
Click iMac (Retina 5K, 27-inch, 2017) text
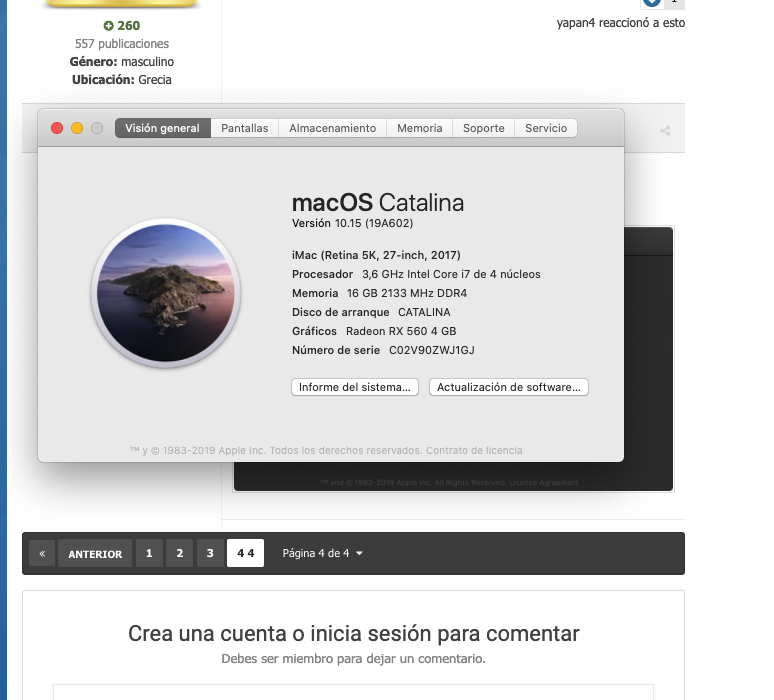[376, 255]
